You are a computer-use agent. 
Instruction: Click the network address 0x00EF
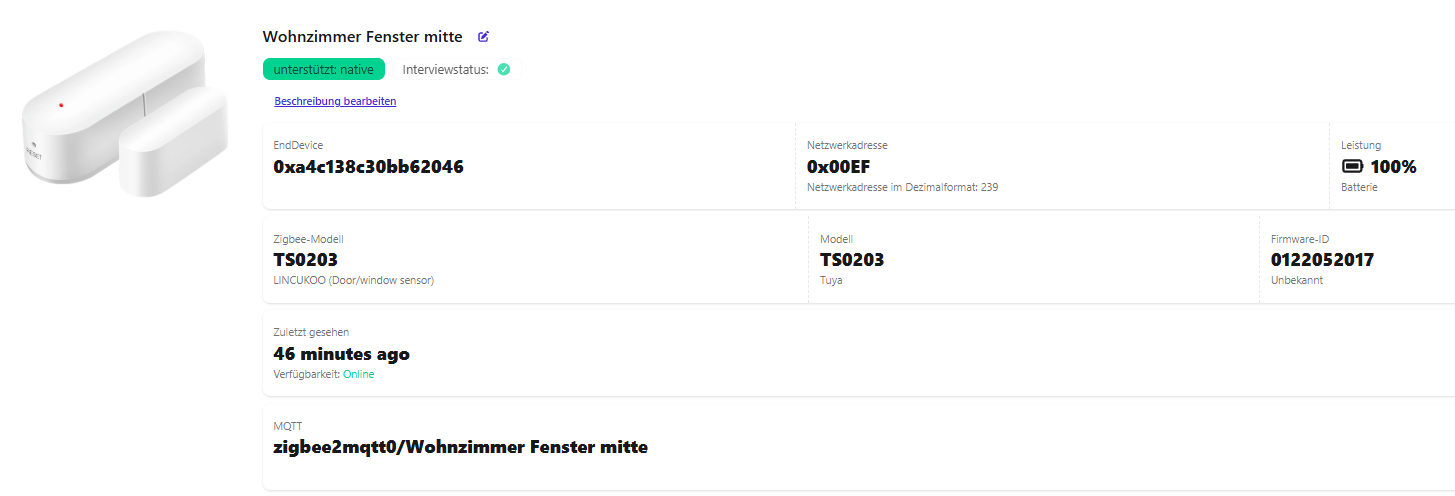click(x=838, y=167)
